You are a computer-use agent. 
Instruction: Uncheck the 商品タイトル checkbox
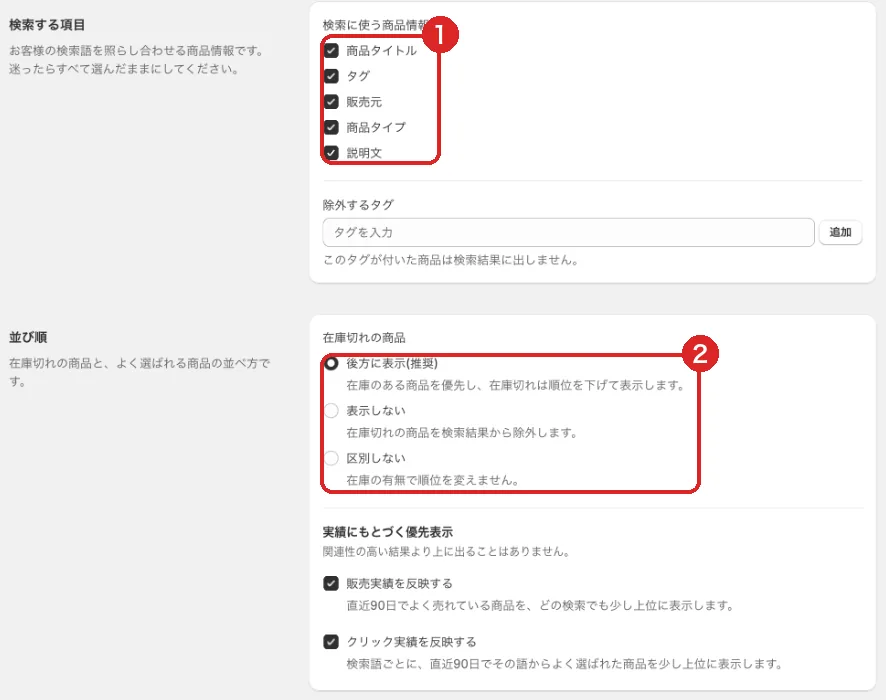tap(331, 51)
